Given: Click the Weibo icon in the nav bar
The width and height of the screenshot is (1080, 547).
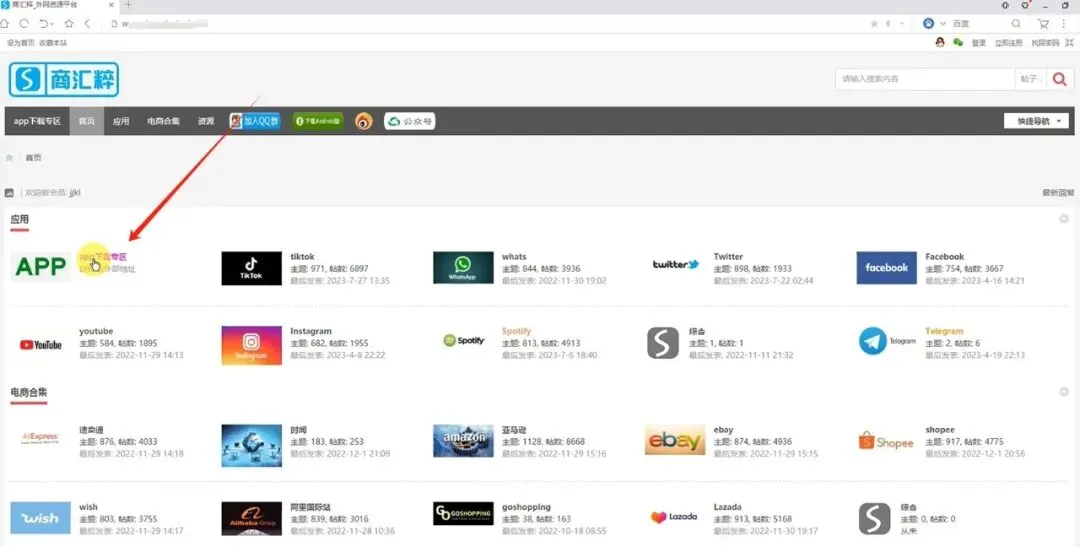Looking at the screenshot, I should coord(364,121).
